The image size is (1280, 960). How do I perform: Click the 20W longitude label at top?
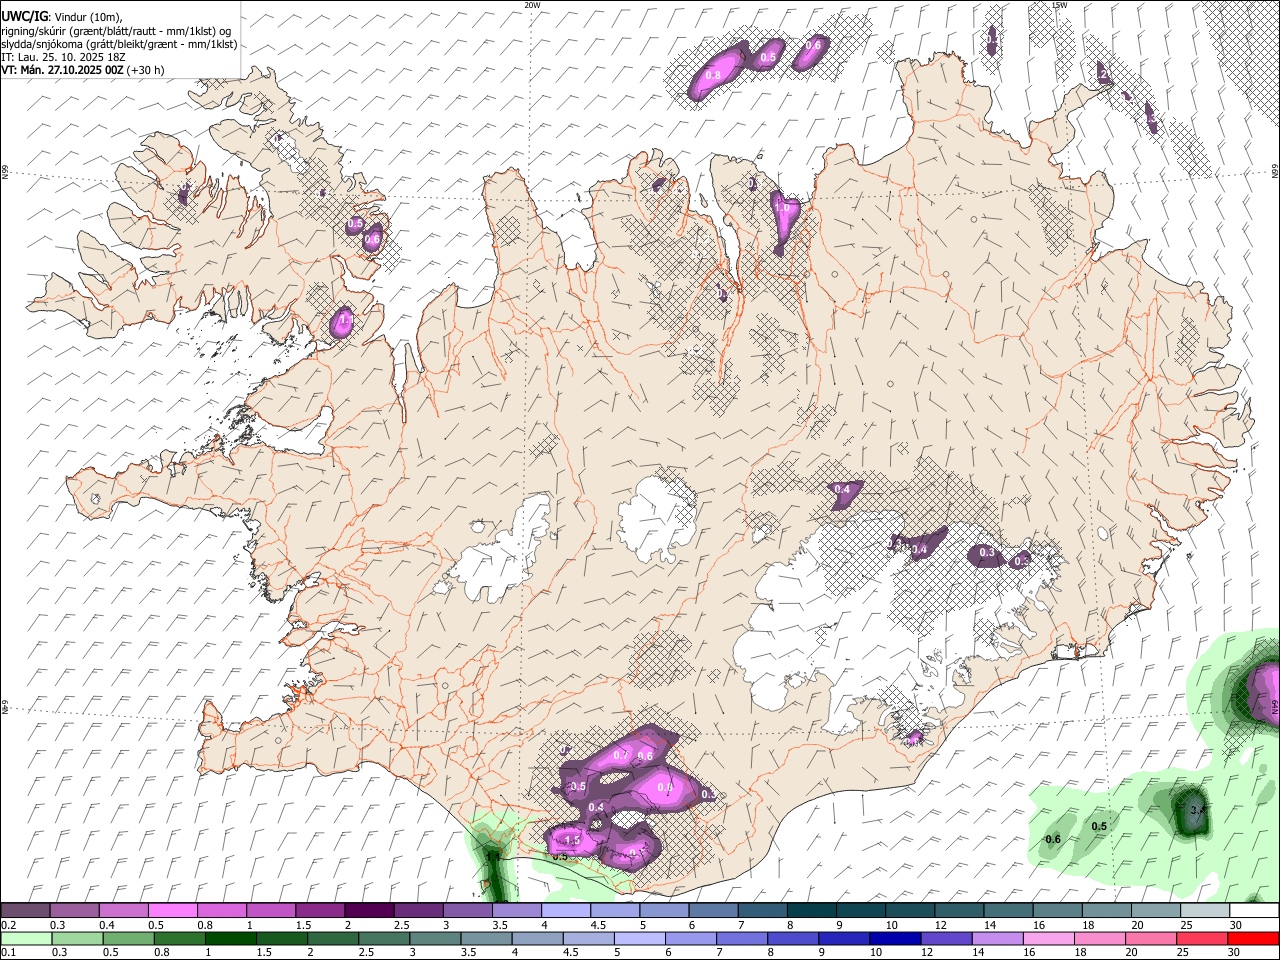point(532,5)
